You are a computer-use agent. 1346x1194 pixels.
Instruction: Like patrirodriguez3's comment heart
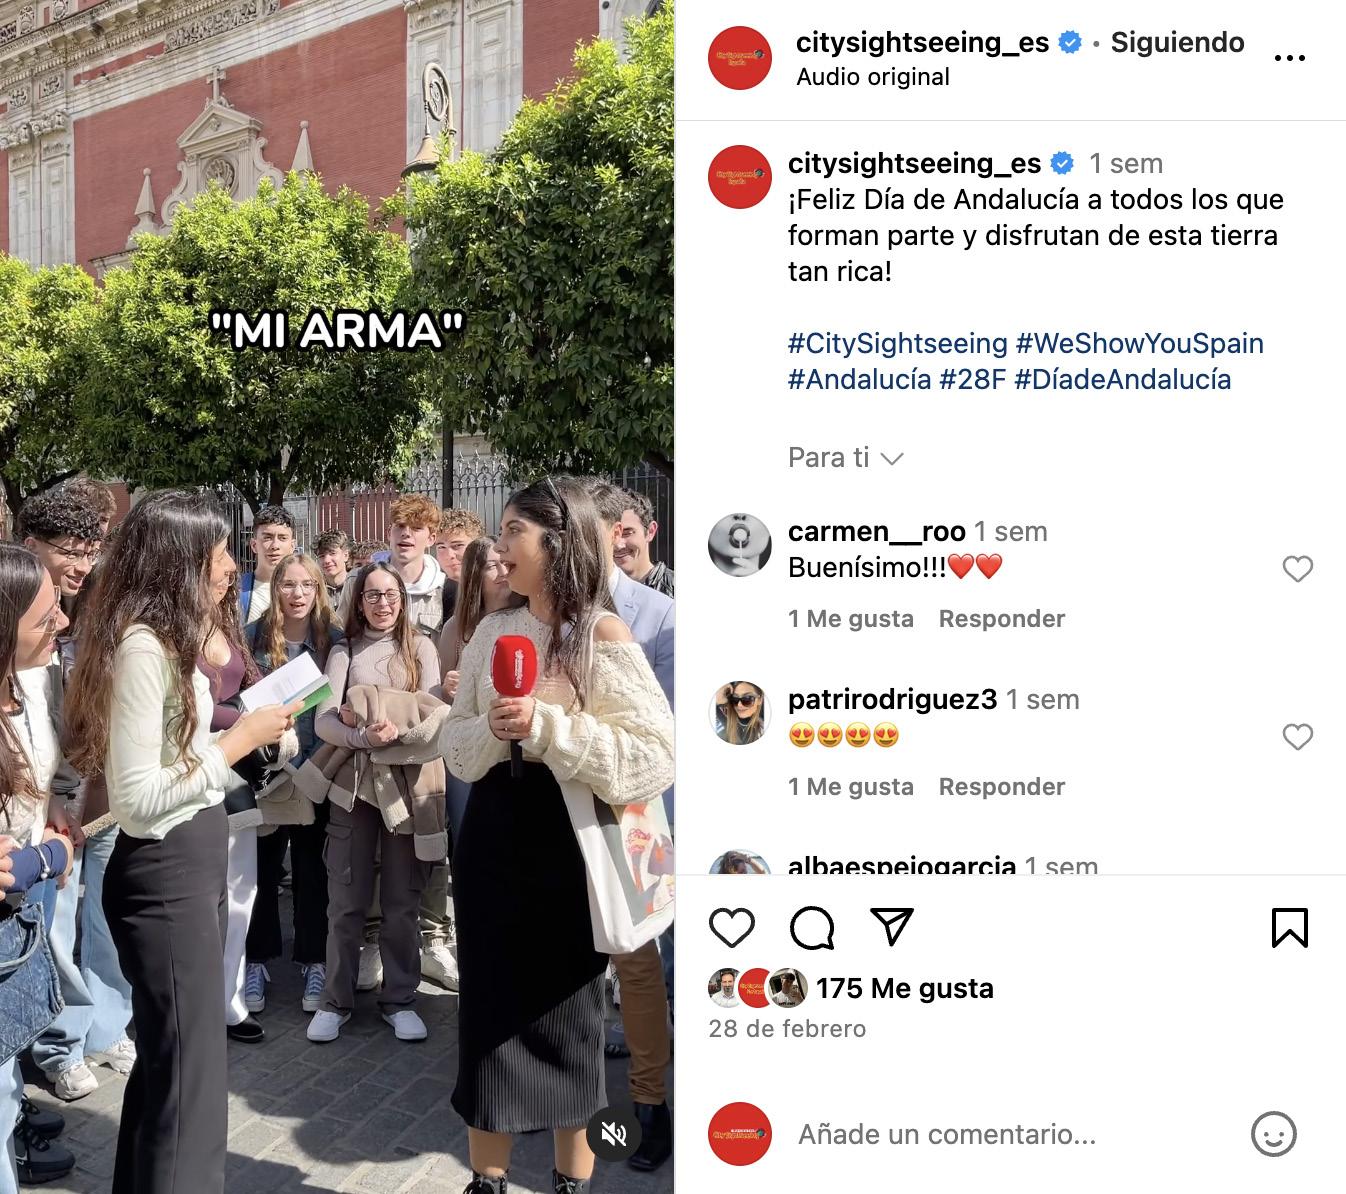point(1297,737)
